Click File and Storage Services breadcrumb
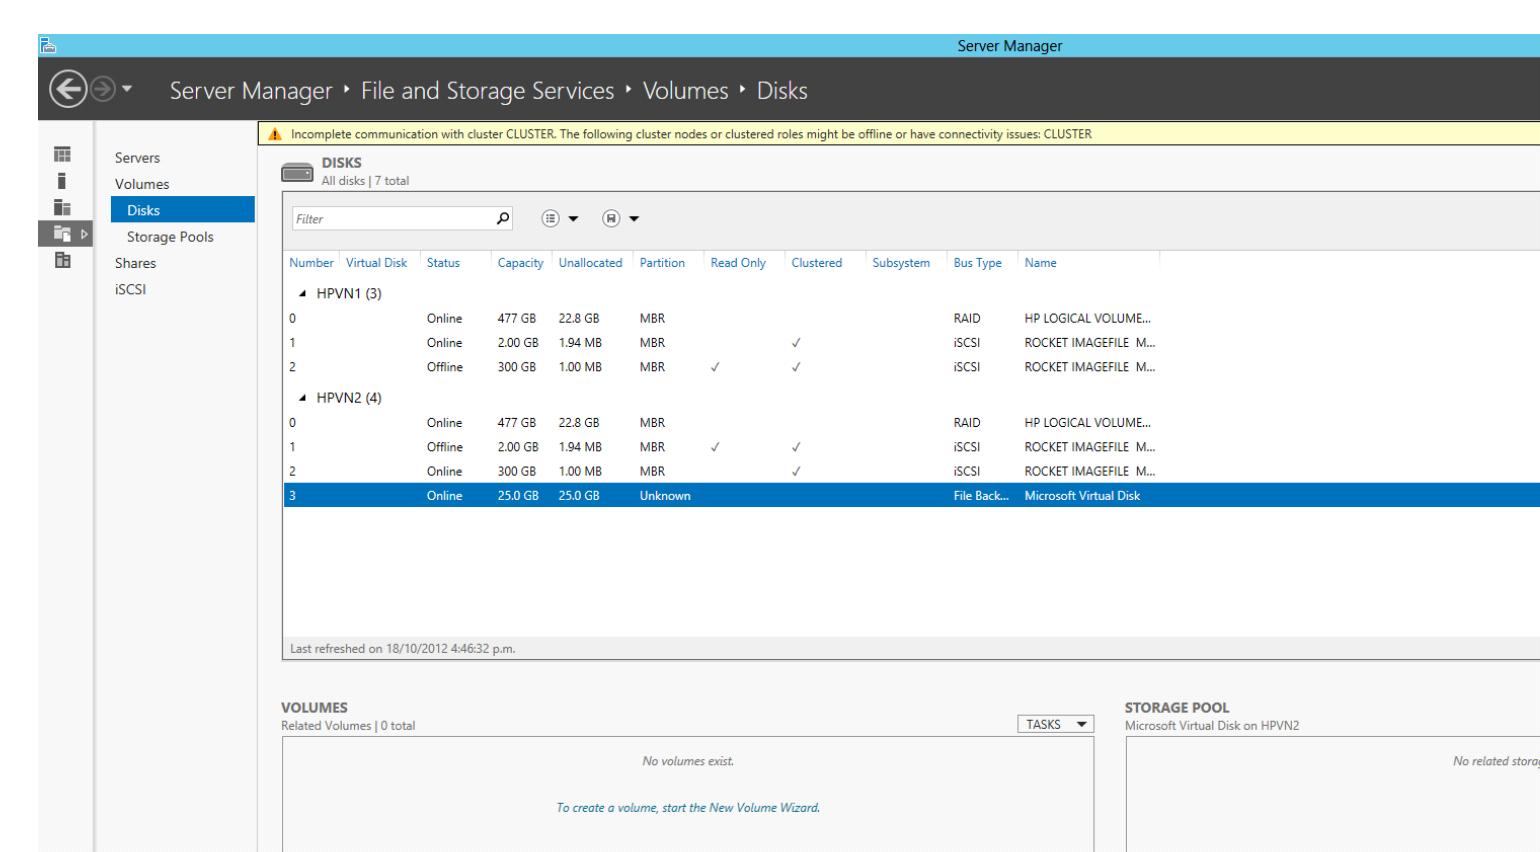The width and height of the screenshot is (1540, 852). 487,91
